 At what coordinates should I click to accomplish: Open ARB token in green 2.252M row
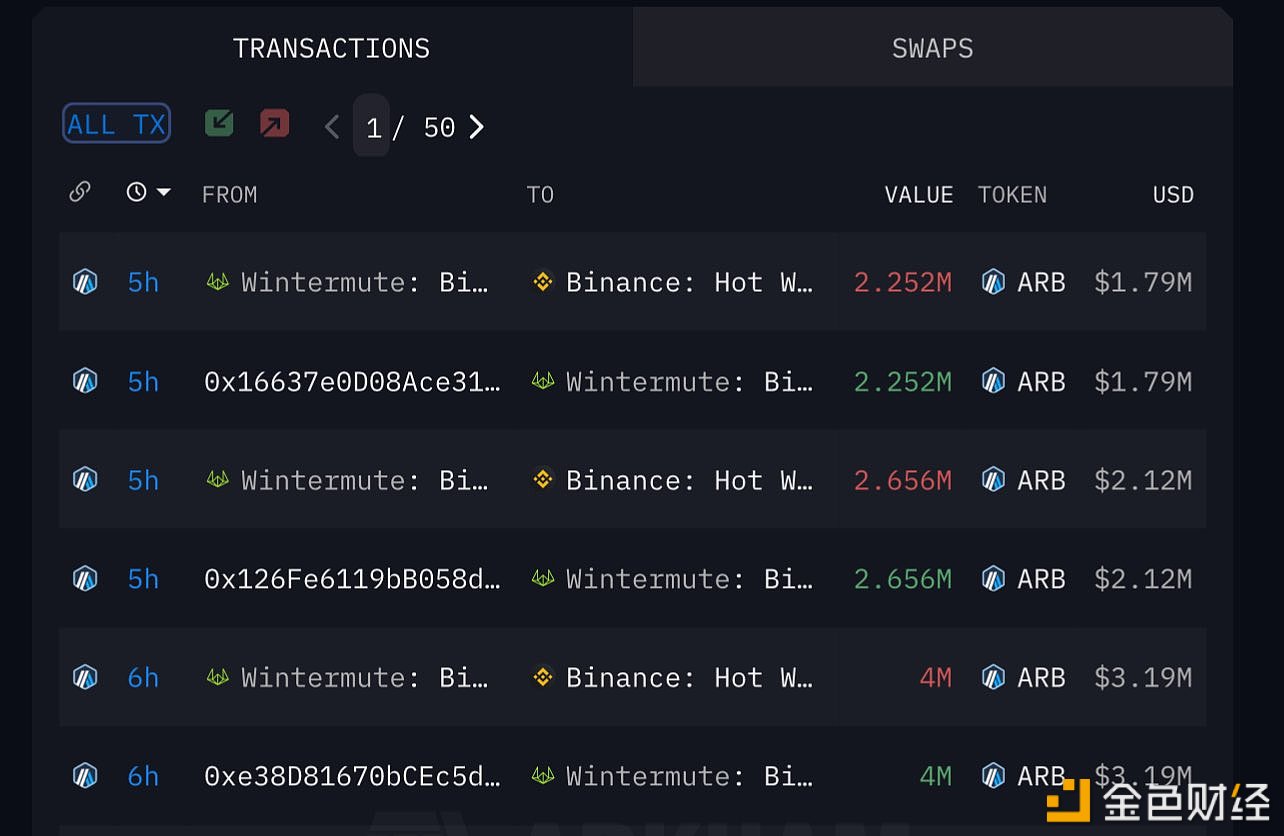(1023, 381)
